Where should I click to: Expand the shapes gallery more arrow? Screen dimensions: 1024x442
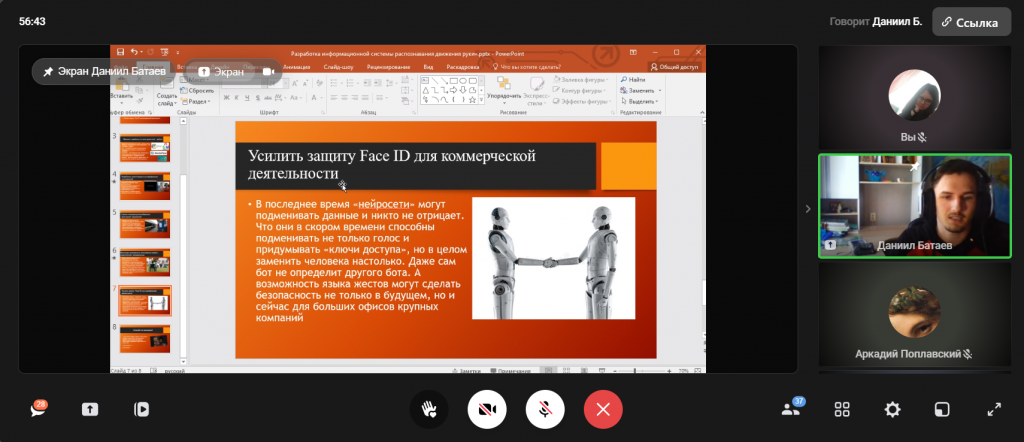(481, 101)
